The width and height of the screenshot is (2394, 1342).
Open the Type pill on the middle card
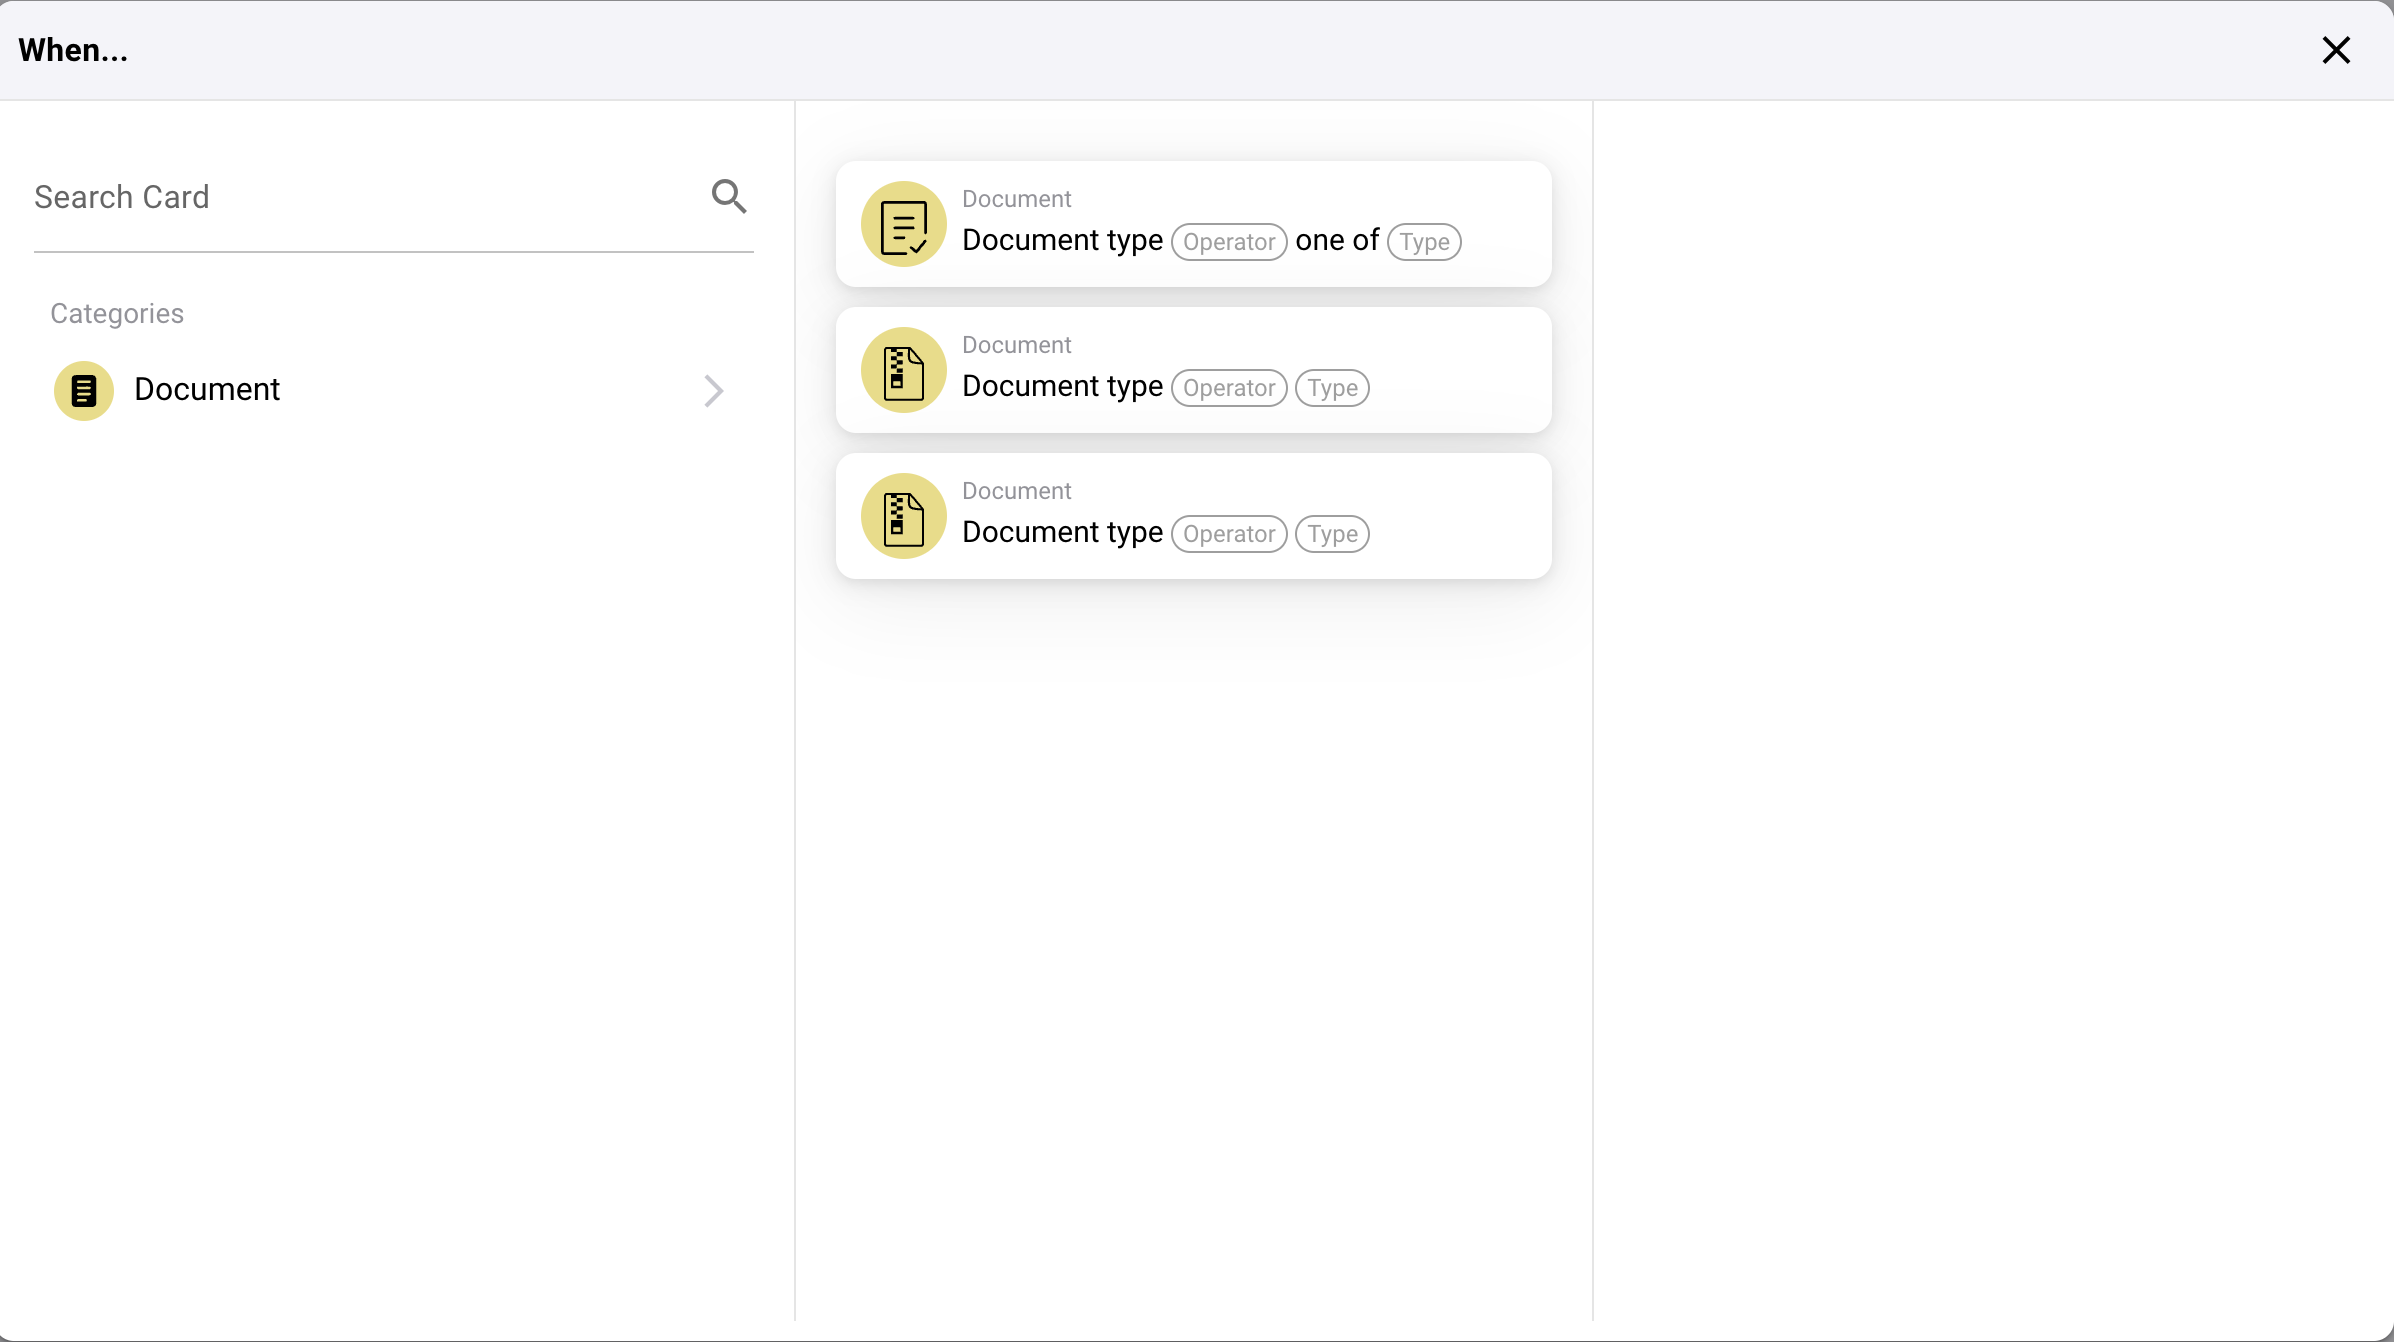click(1332, 388)
